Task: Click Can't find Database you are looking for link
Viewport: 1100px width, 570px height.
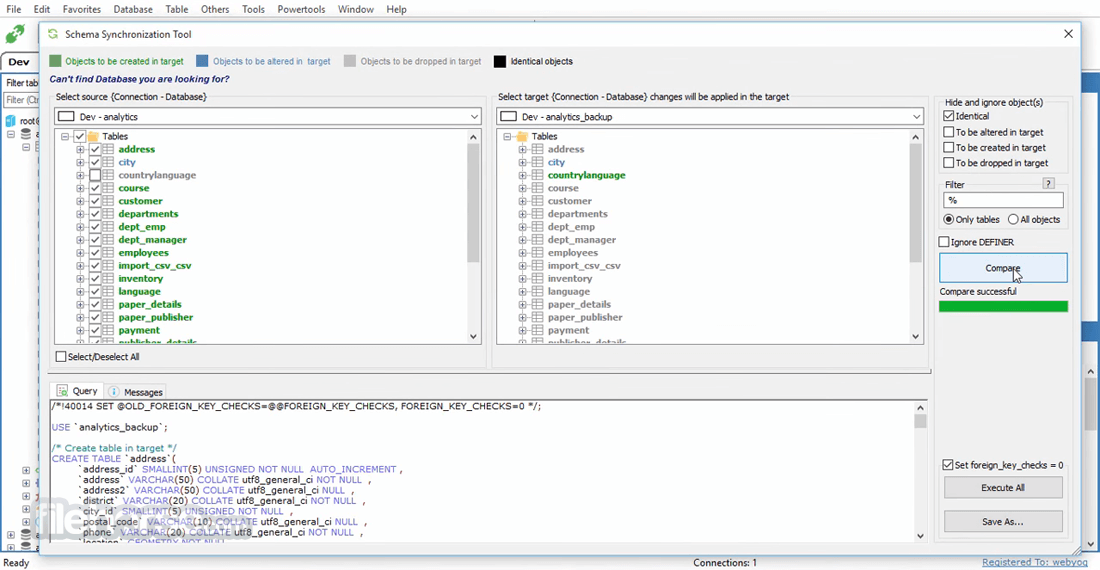Action: click(x=139, y=79)
